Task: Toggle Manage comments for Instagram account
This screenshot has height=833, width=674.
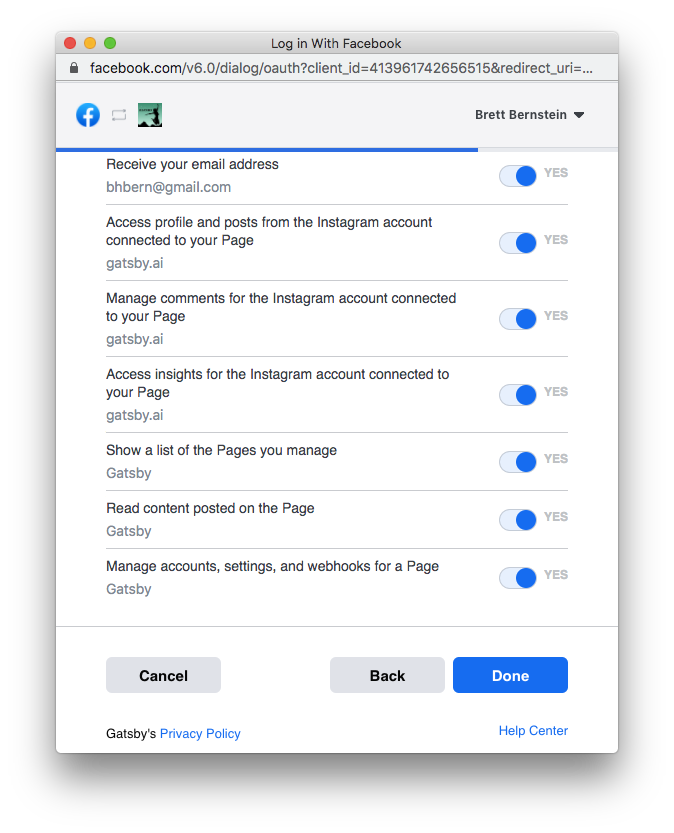Action: click(x=518, y=319)
